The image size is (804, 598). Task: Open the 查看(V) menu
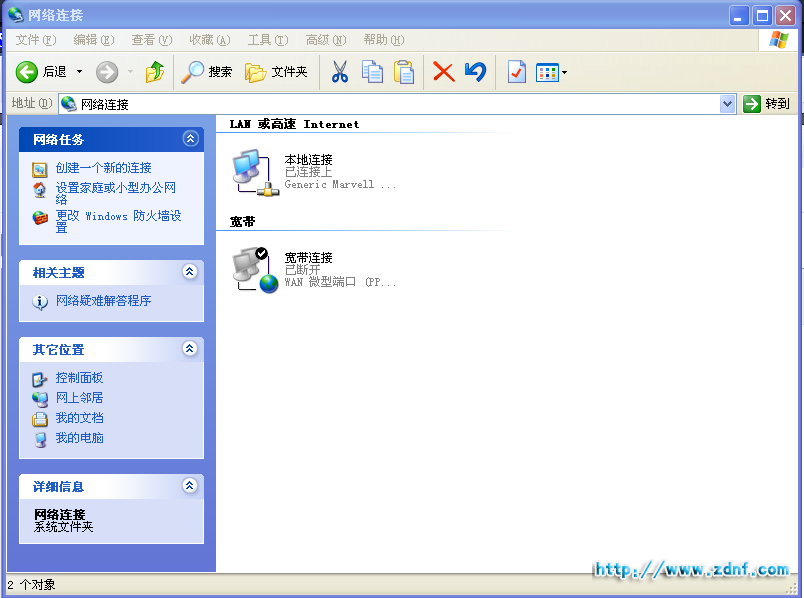point(152,40)
